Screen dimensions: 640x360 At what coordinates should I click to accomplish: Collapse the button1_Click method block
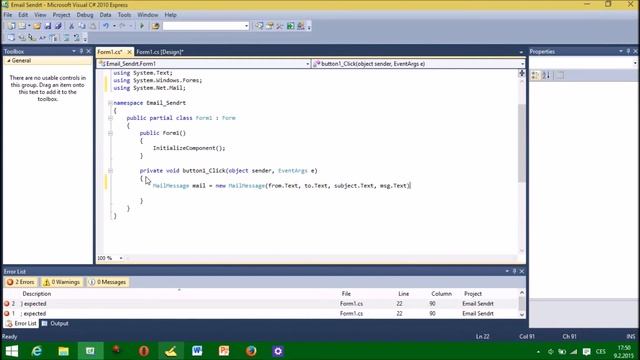(x=110, y=171)
